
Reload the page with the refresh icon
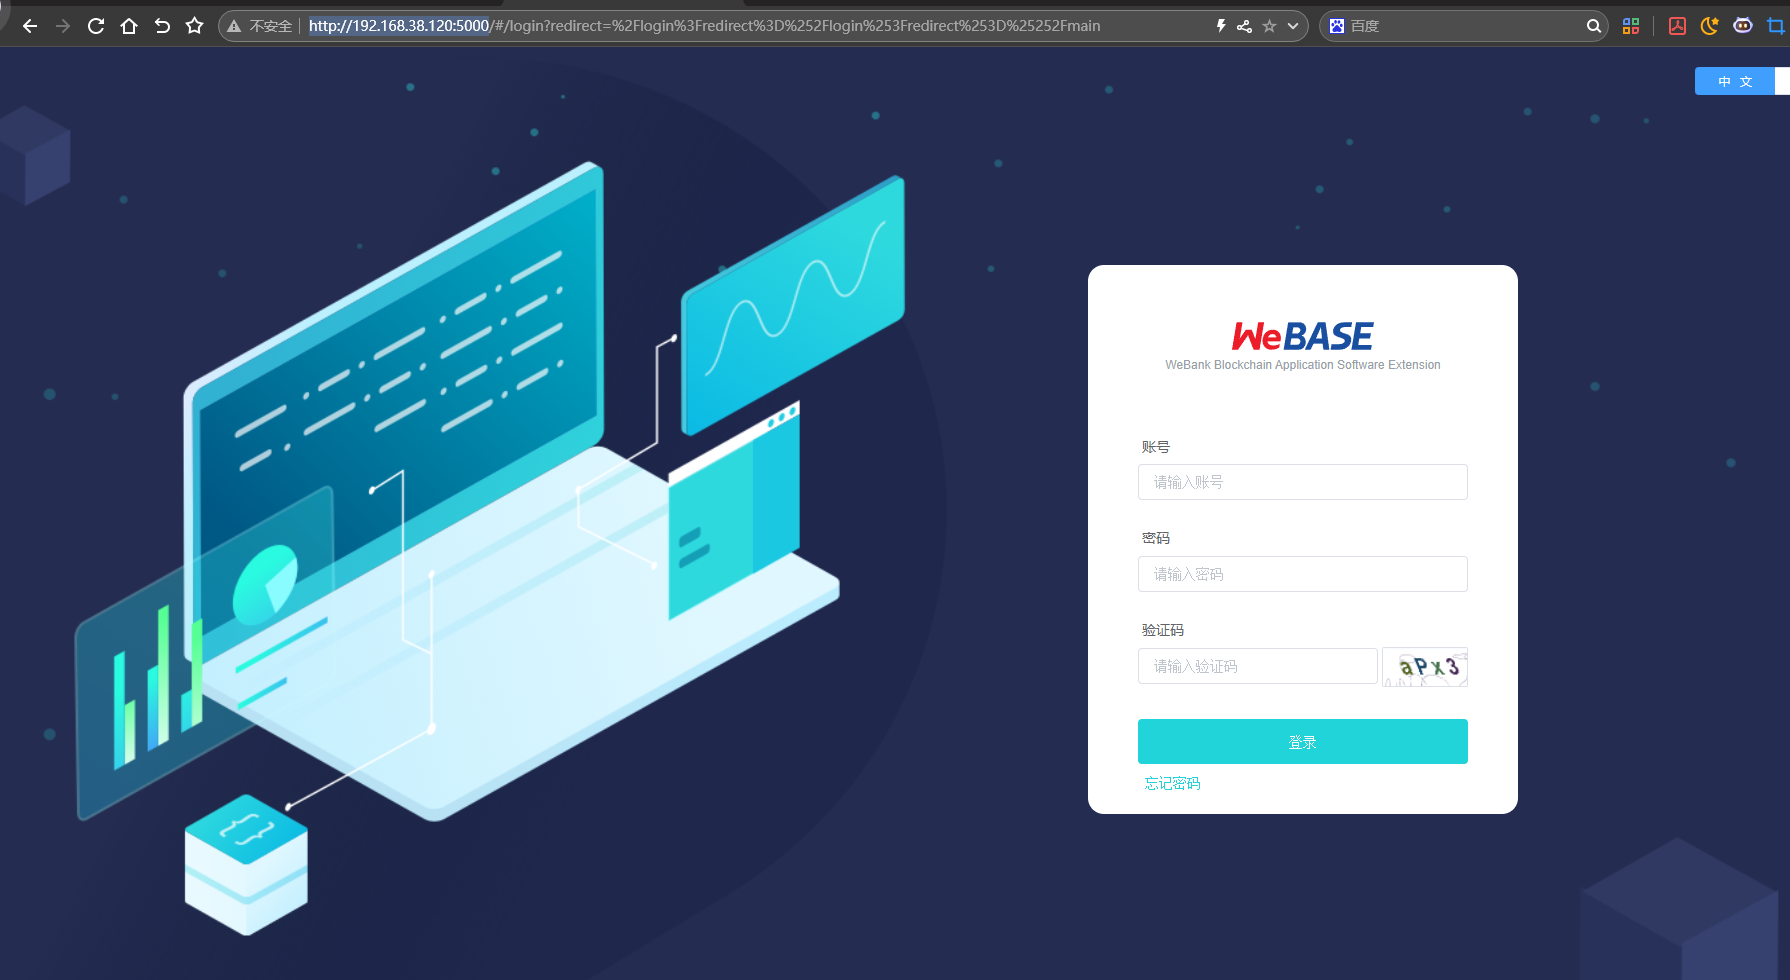coord(96,26)
